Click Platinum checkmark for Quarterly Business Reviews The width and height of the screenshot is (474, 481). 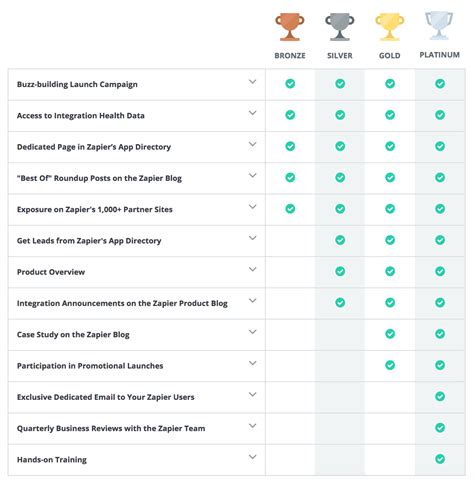tap(440, 428)
